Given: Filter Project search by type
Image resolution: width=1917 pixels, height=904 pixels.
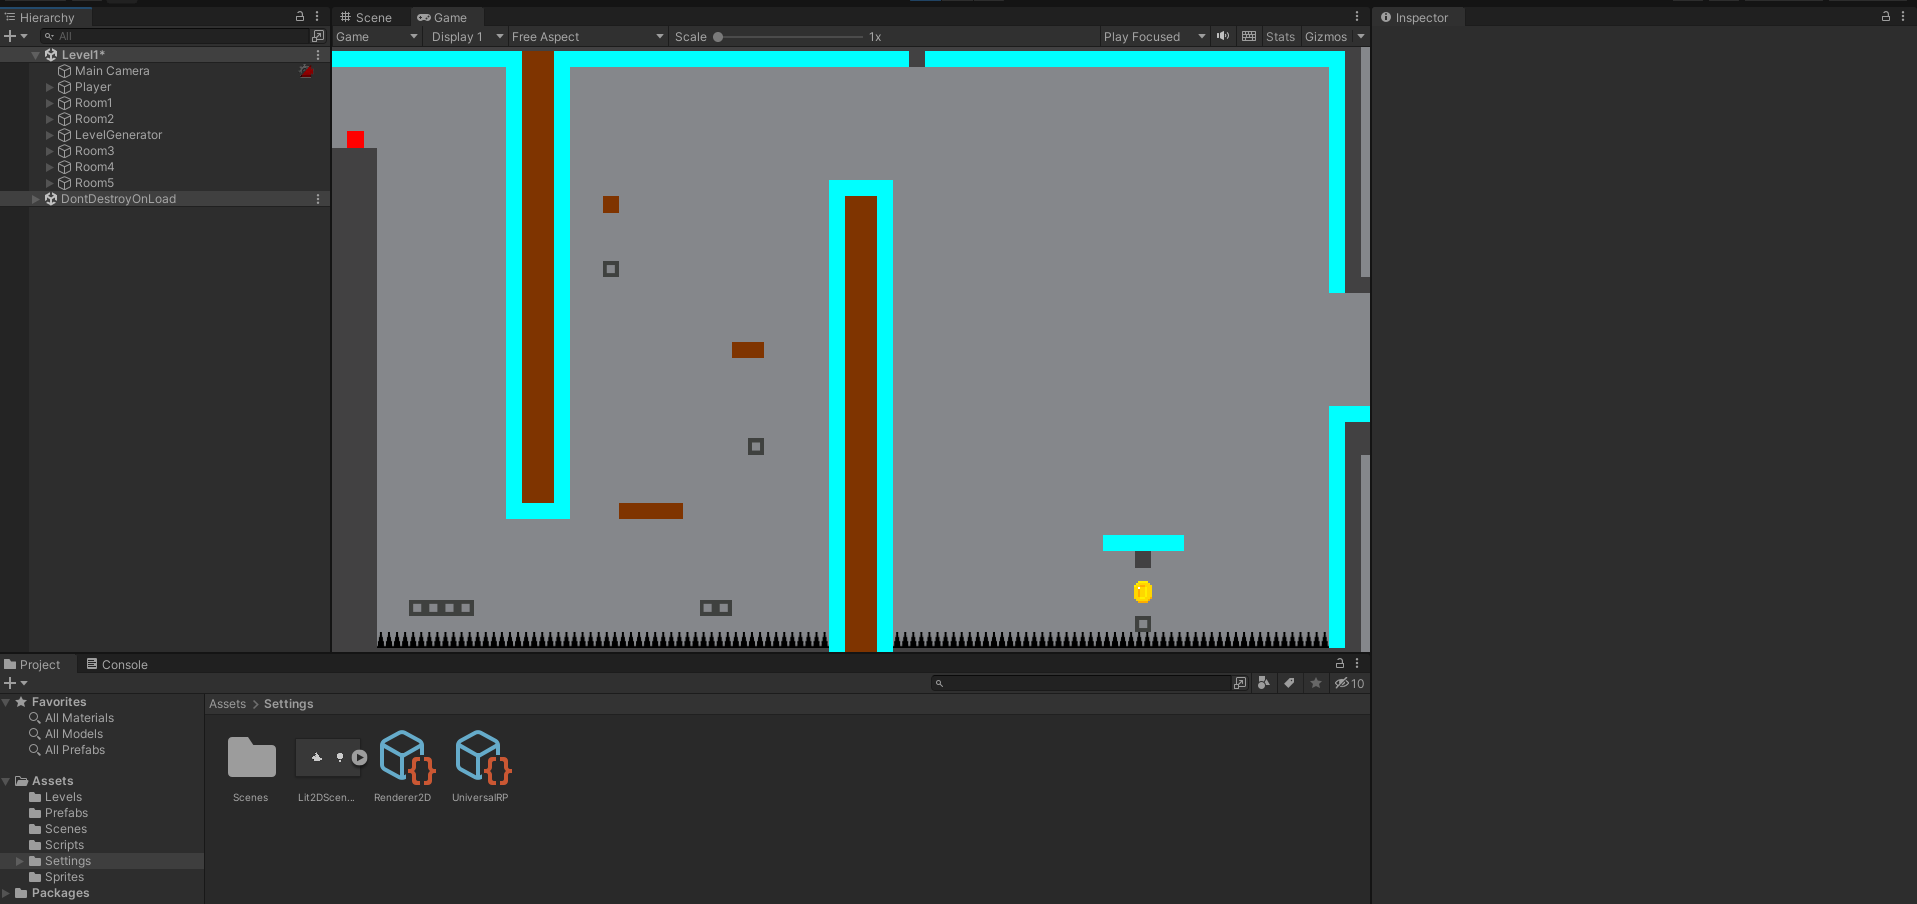Looking at the screenshot, I should tap(1264, 683).
